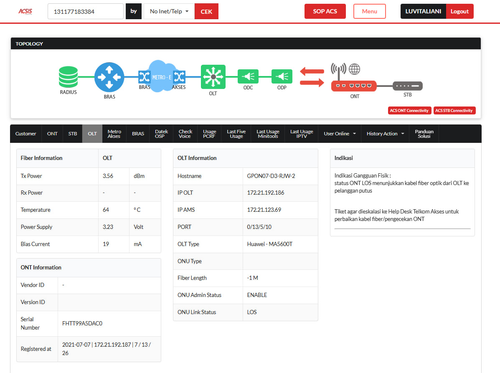Click the RADIUS database icon
The width and height of the screenshot is (500, 373).
[x=68, y=77]
